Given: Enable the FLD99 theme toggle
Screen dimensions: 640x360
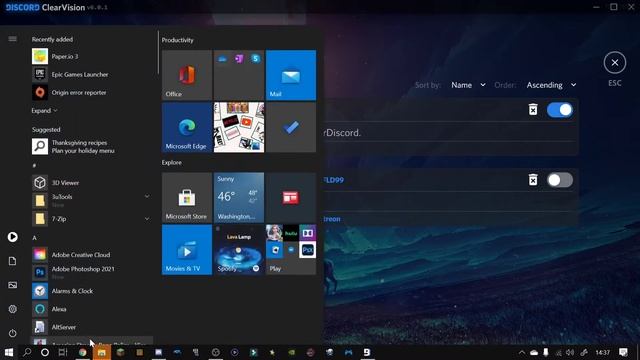Looking at the screenshot, I should click(560, 180).
